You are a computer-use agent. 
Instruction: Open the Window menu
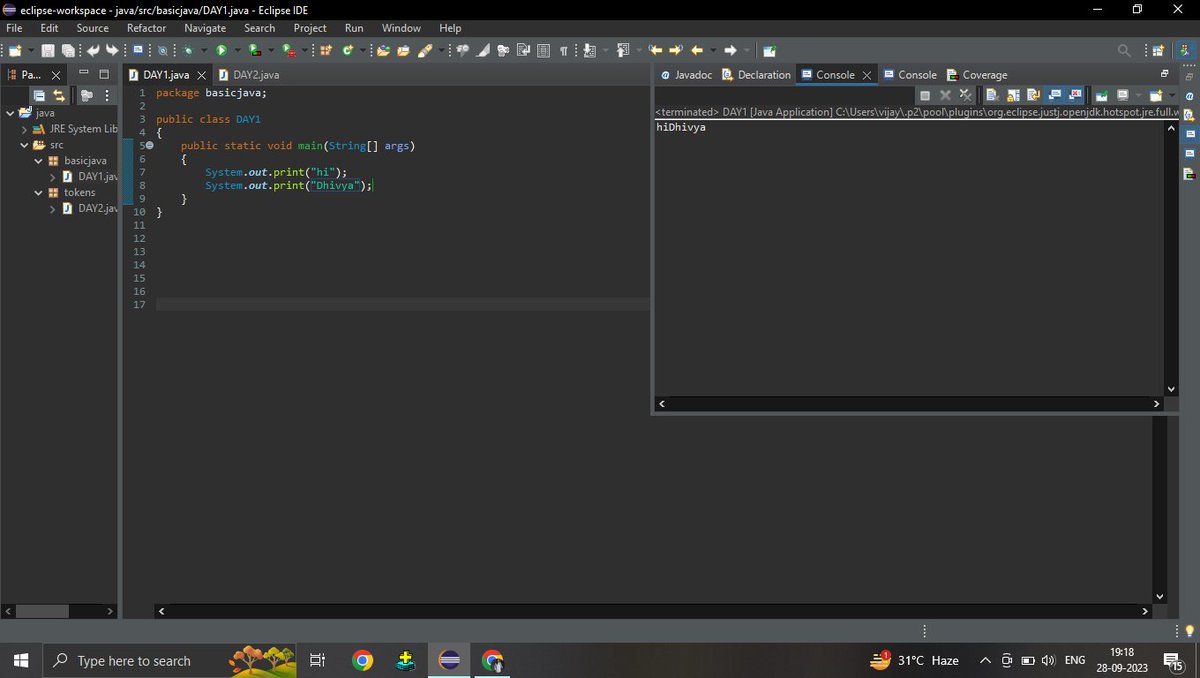401,28
